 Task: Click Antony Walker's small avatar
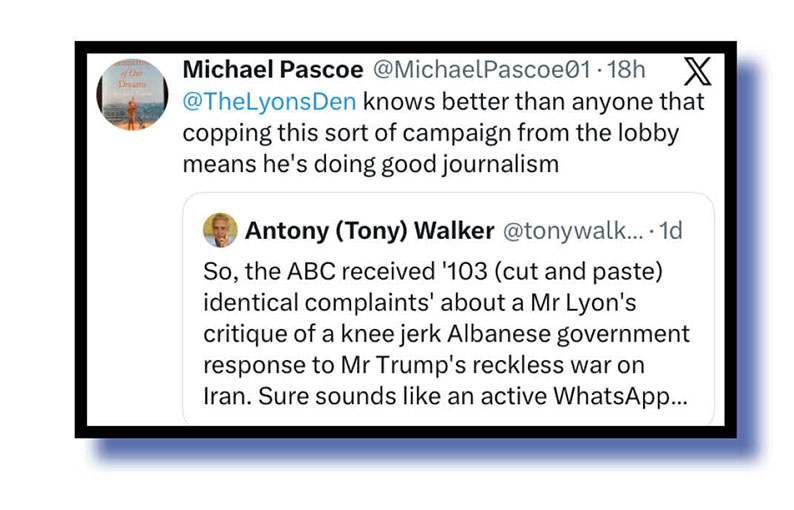coord(220,230)
